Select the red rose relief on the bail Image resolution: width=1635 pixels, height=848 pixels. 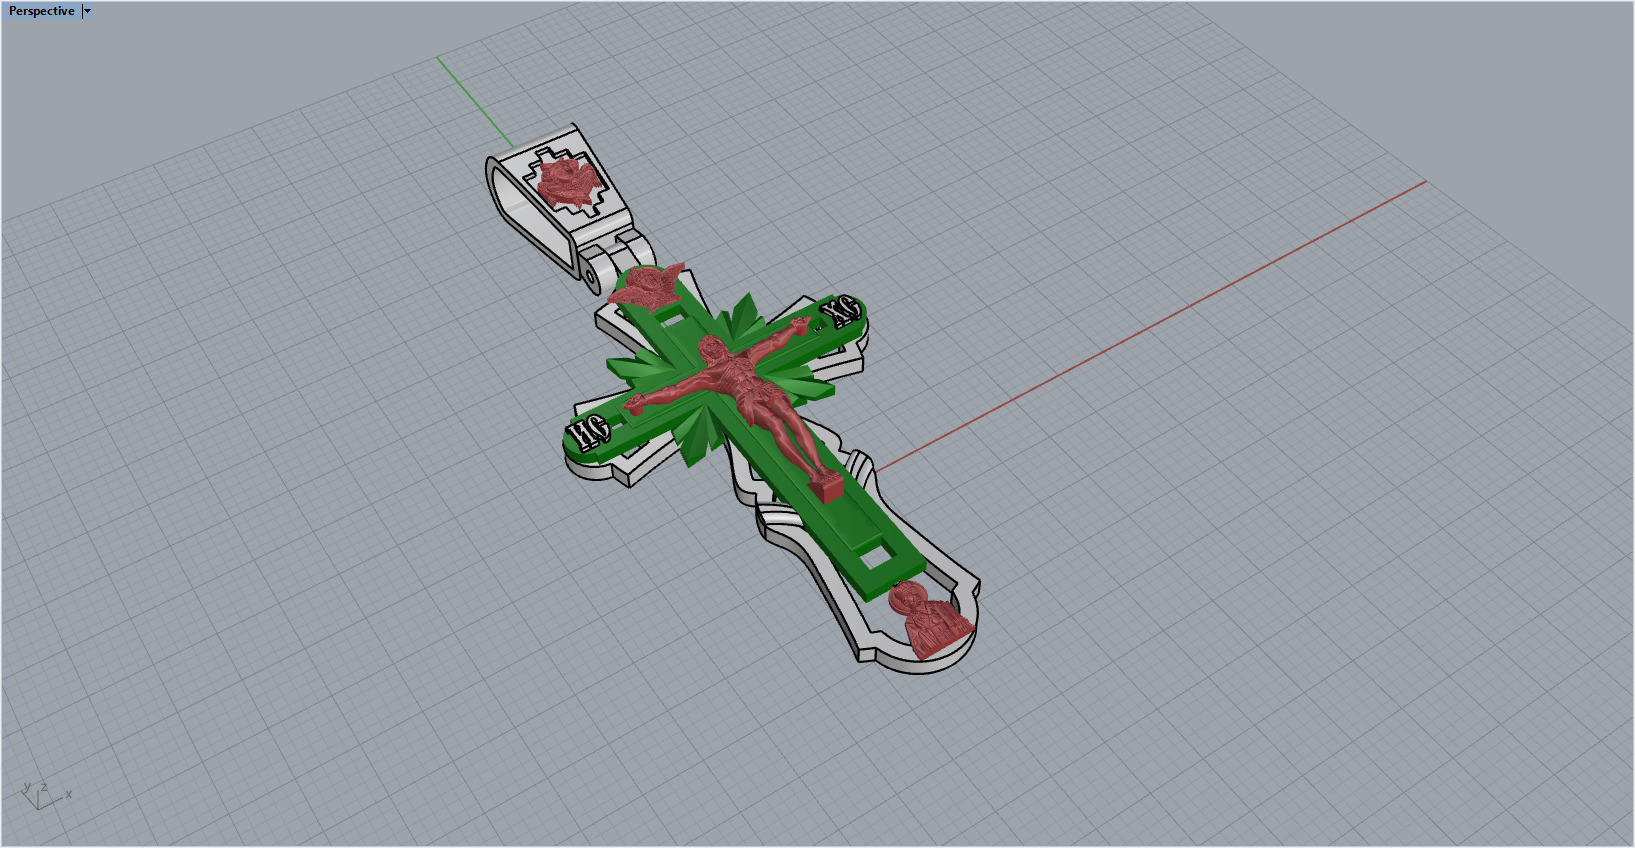click(567, 183)
